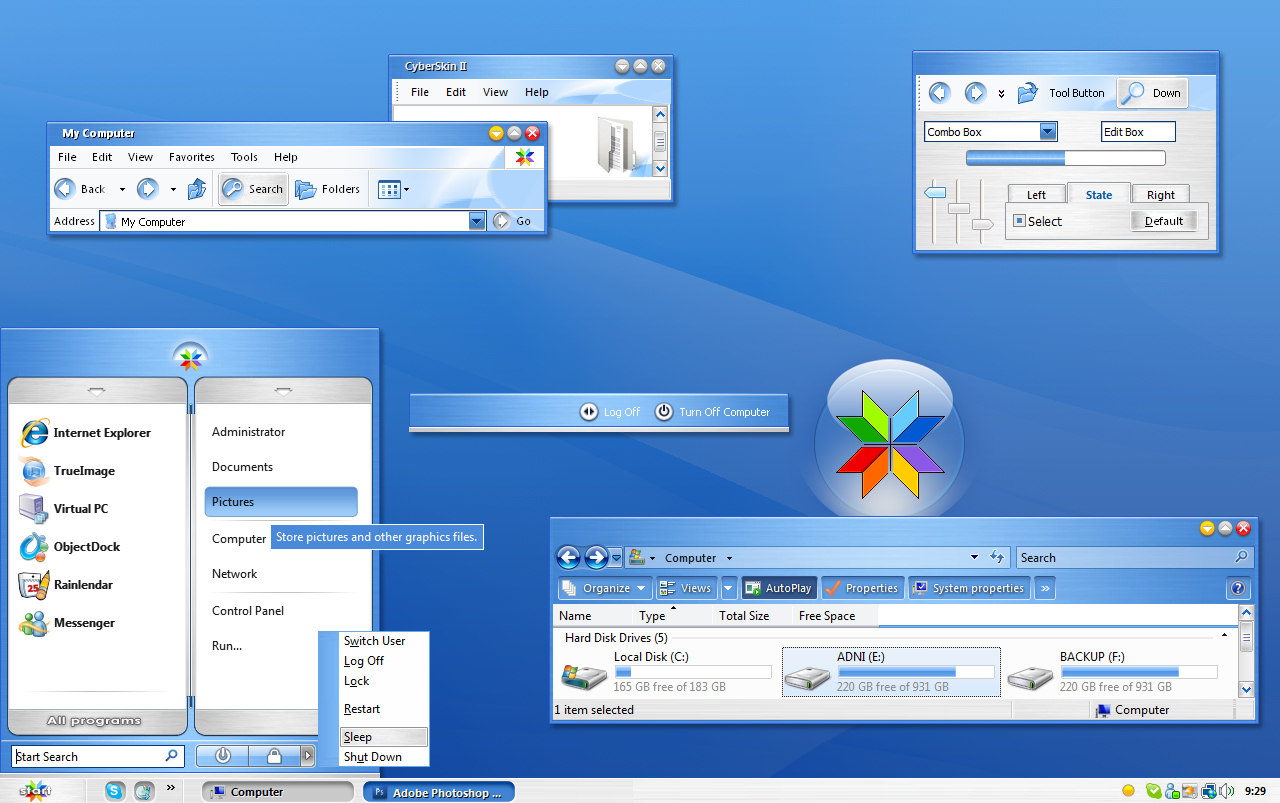Expand the My Computer address dropdown
The image size is (1280, 803).
click(477, 221)
